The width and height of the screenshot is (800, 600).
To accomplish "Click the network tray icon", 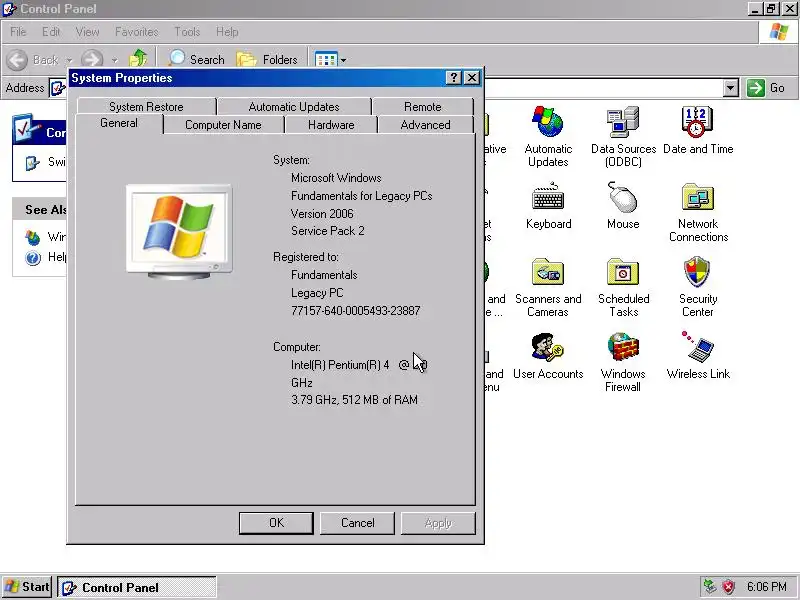I will (x=710, y=587).
